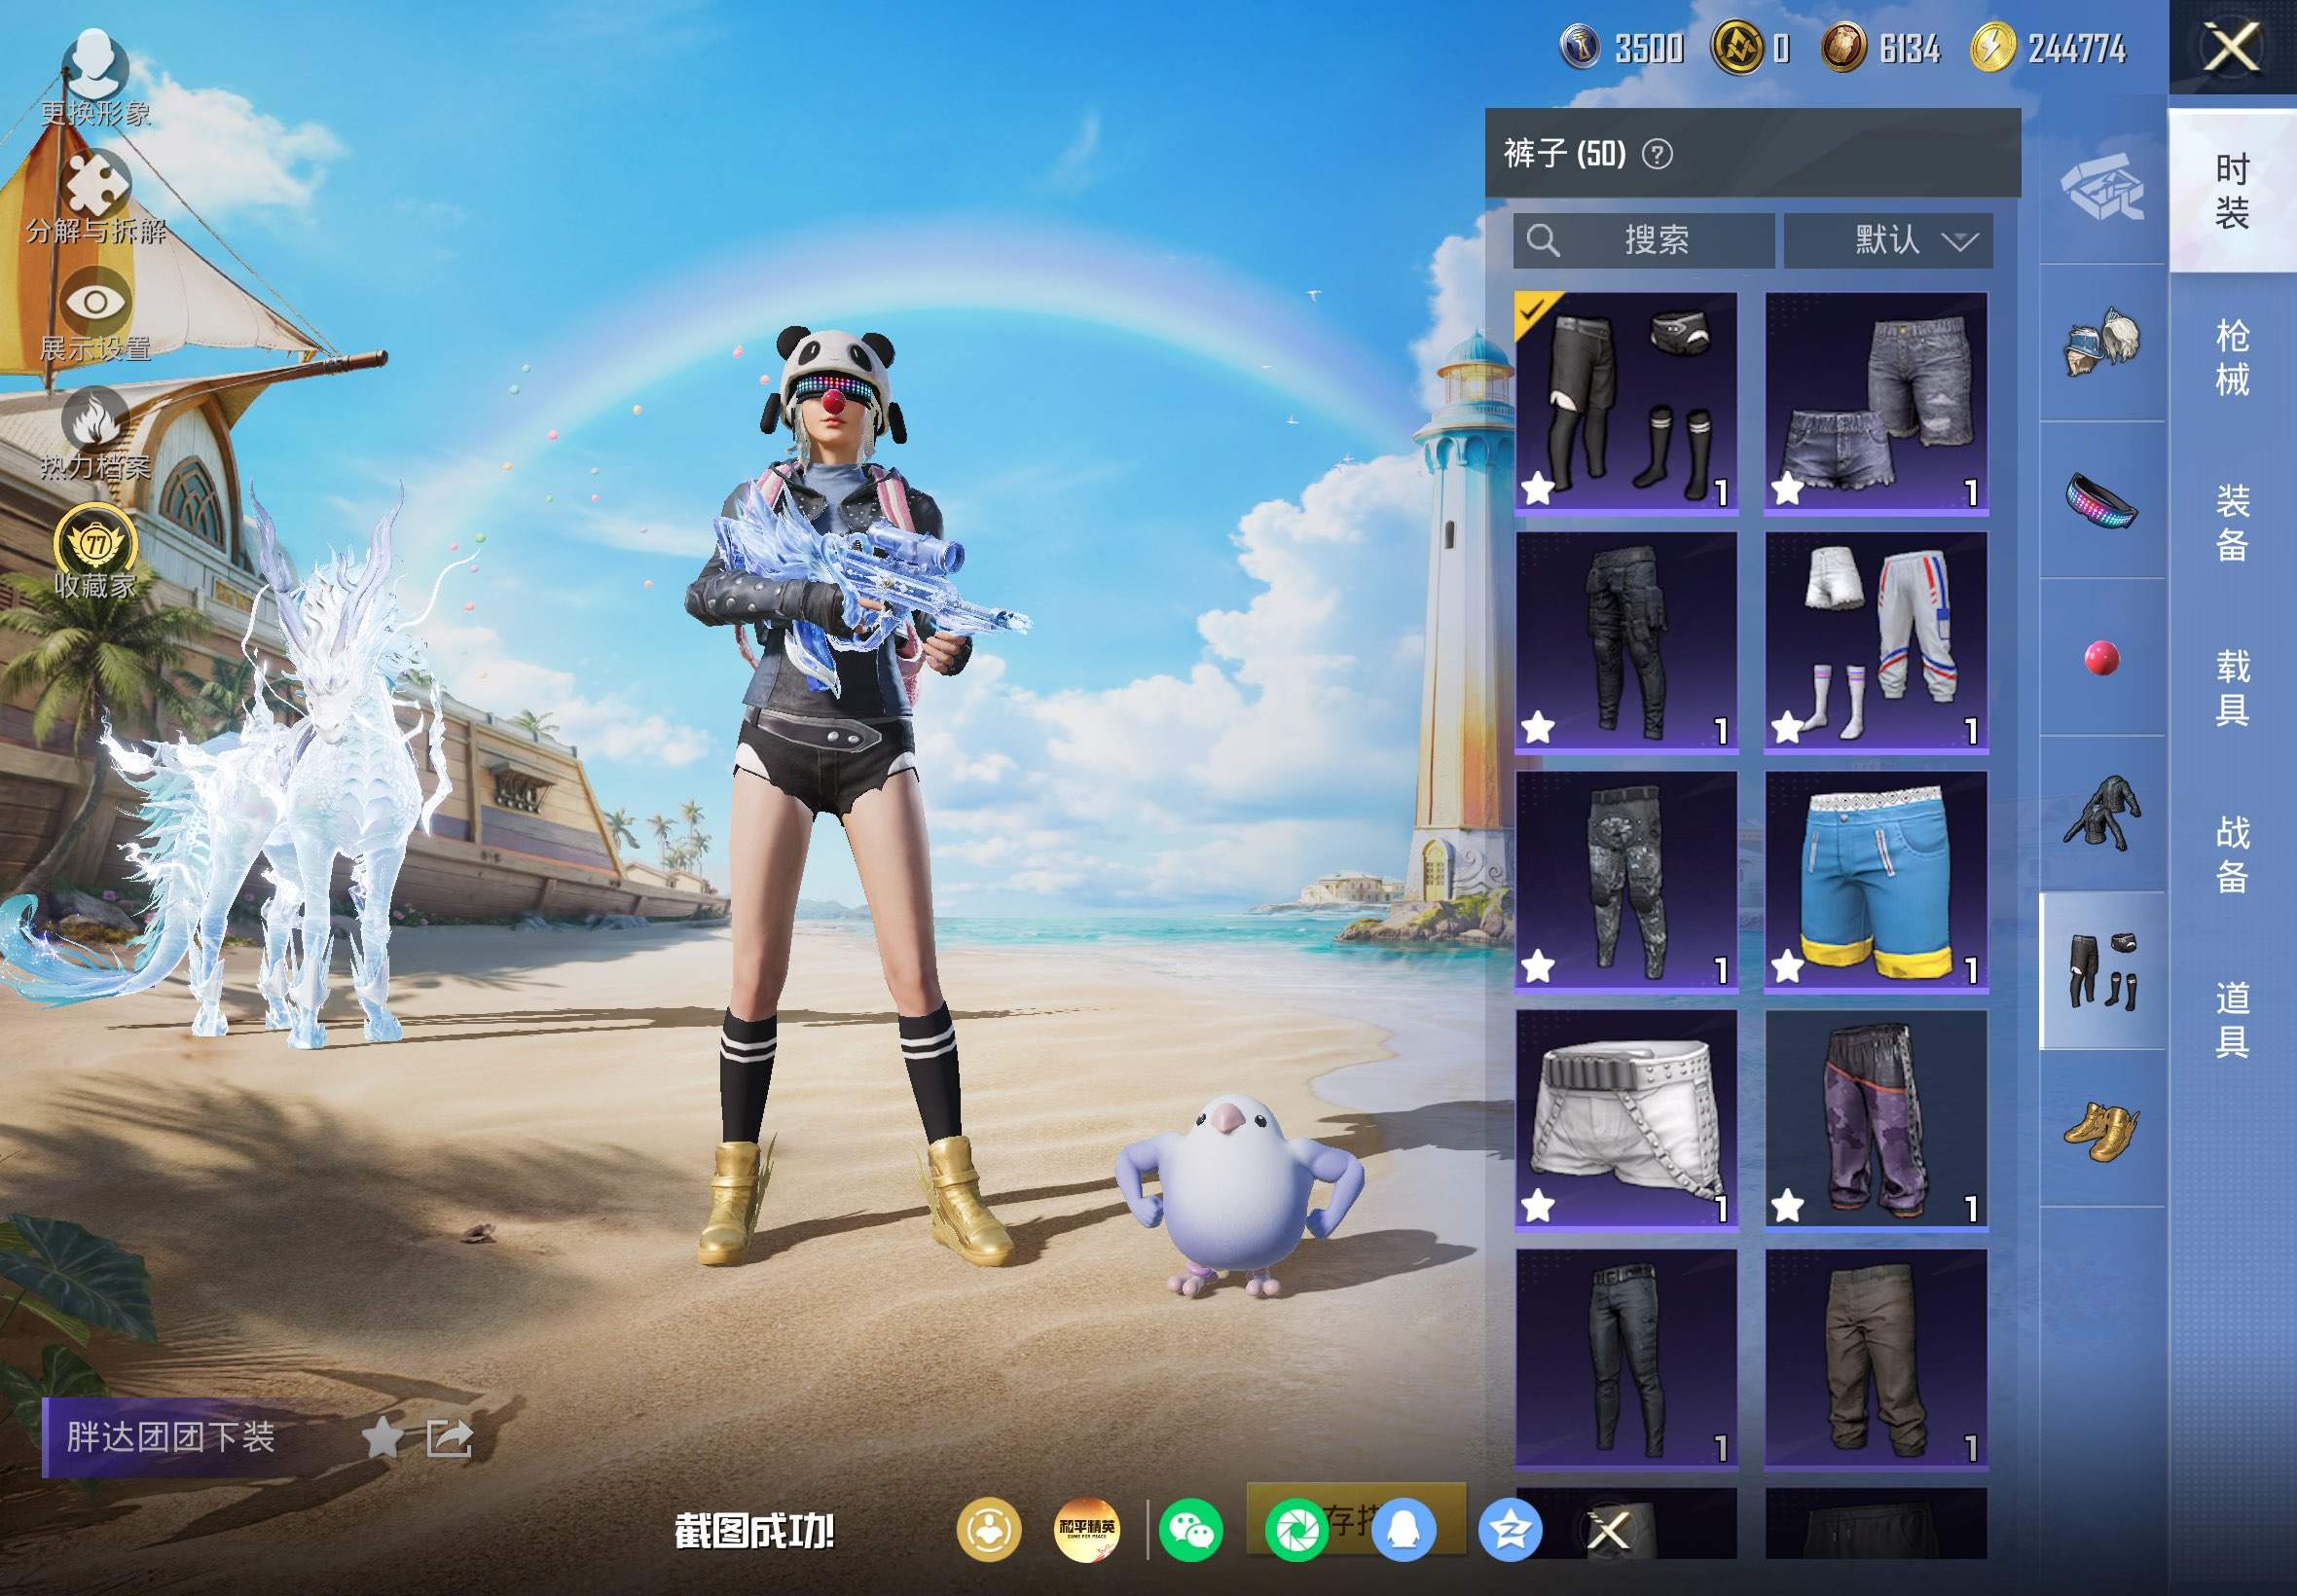Click the 搜索 search field
Screen dimensions: 2297x1596
pos(1644,240)
